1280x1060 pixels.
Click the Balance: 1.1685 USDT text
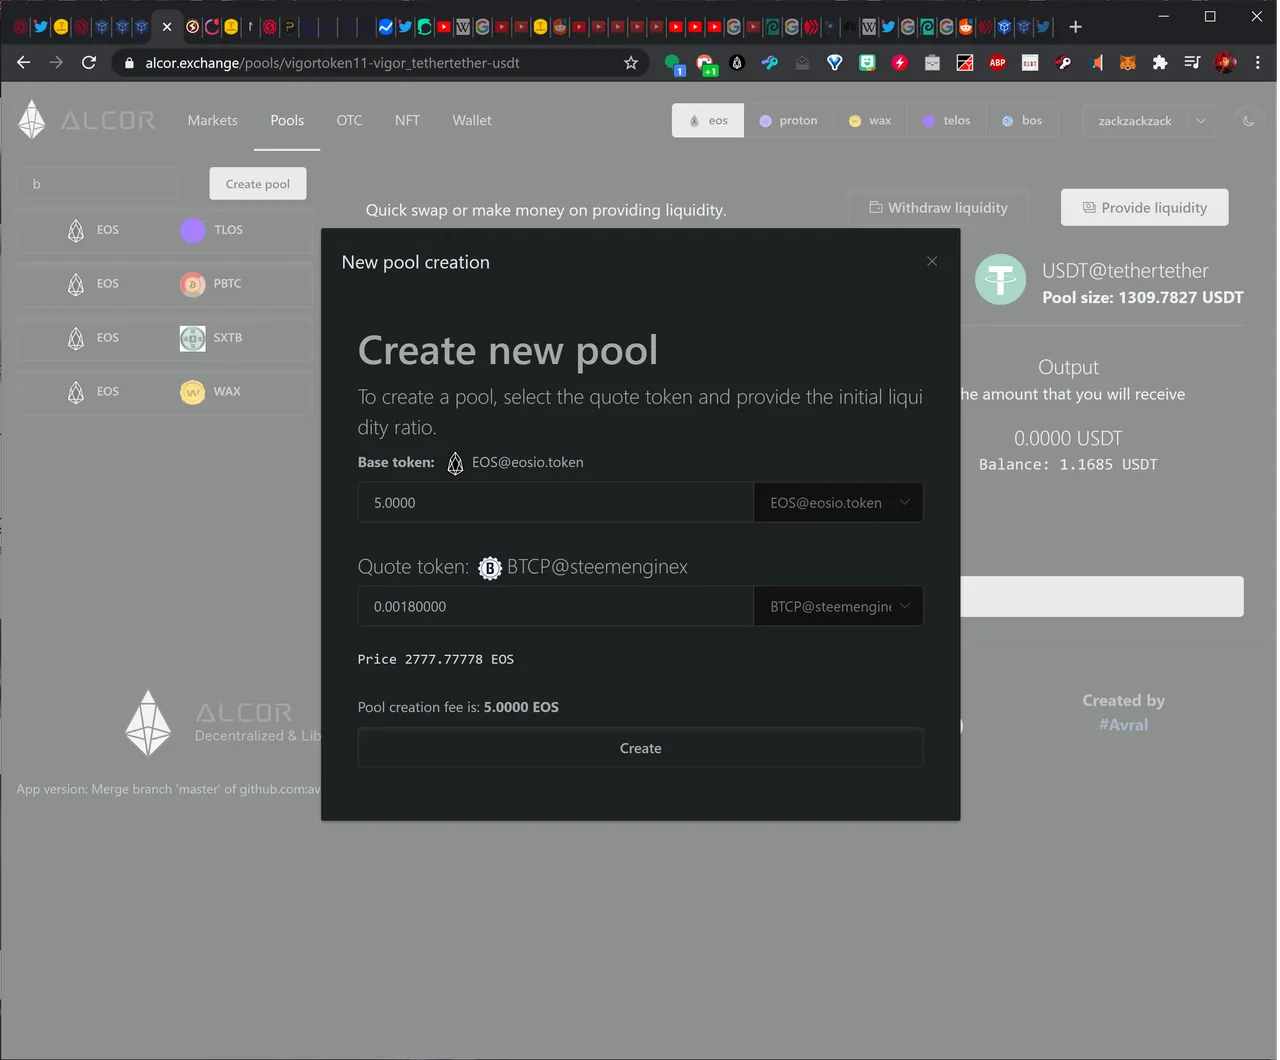[x=1068, y=465]
